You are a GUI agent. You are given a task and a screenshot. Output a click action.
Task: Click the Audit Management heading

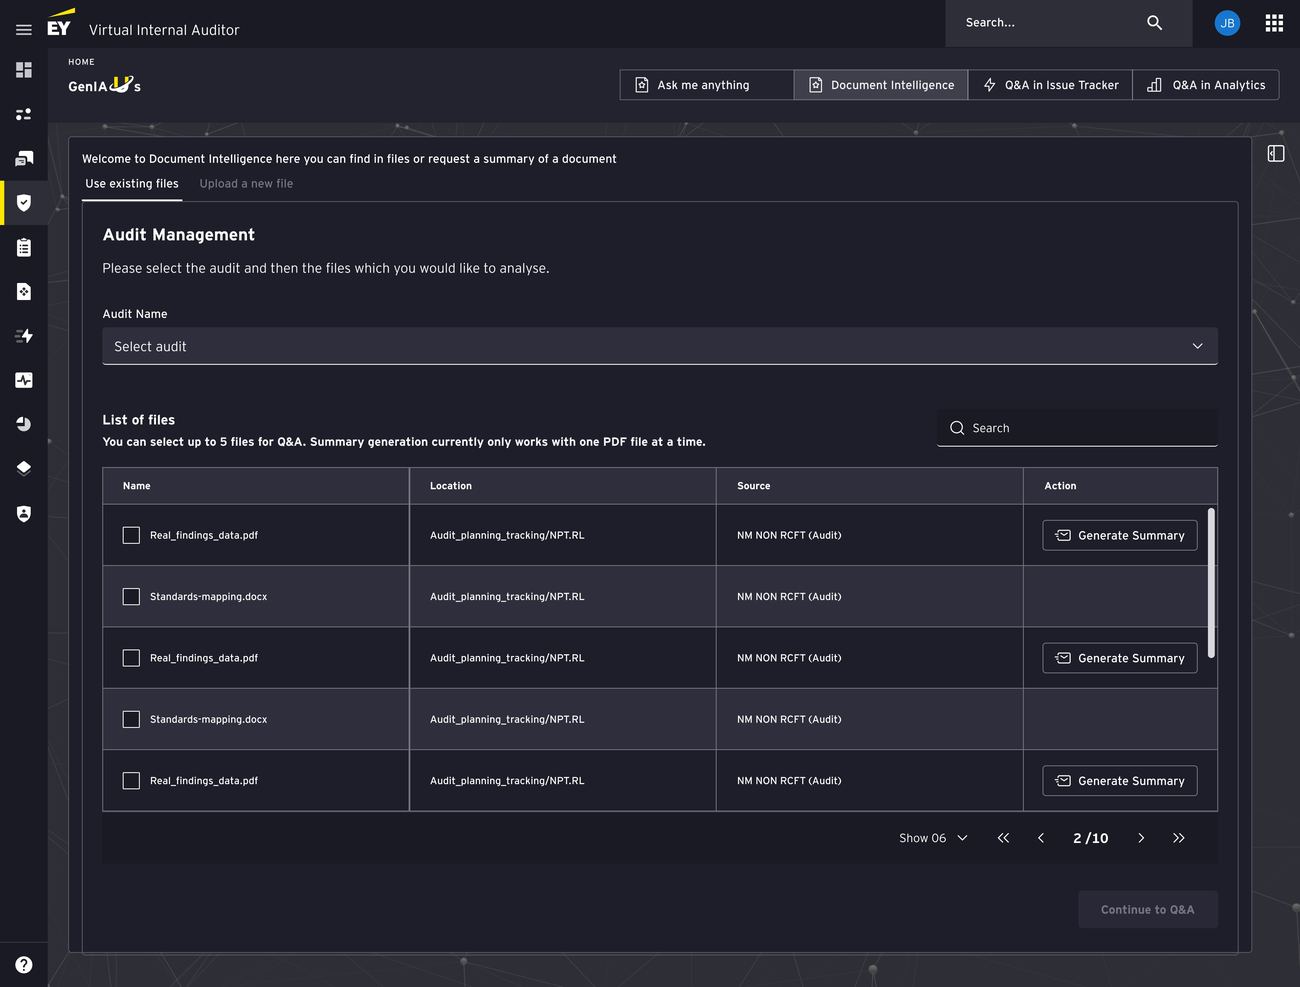point(179,235)
